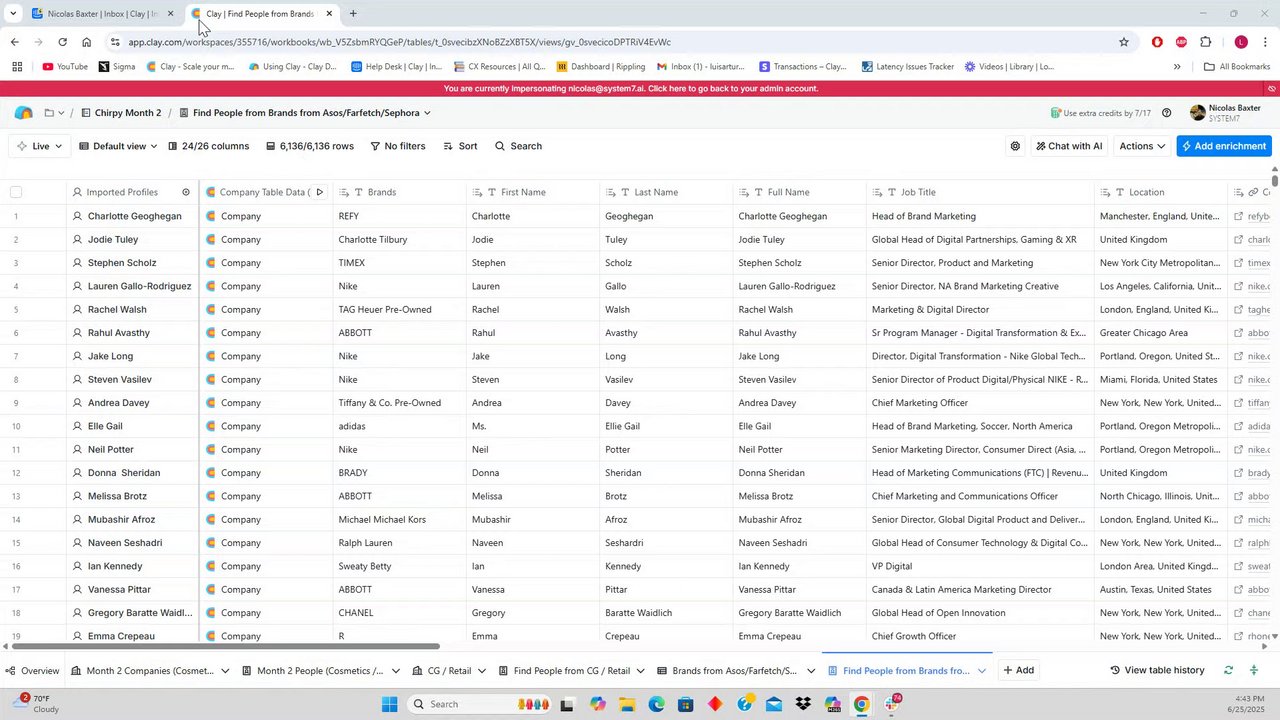Viewport: 1280px width, 720px height.
Task: Open the Find People from CG / Retail tab
Action: pyautogui.click(x=571, y=671)
